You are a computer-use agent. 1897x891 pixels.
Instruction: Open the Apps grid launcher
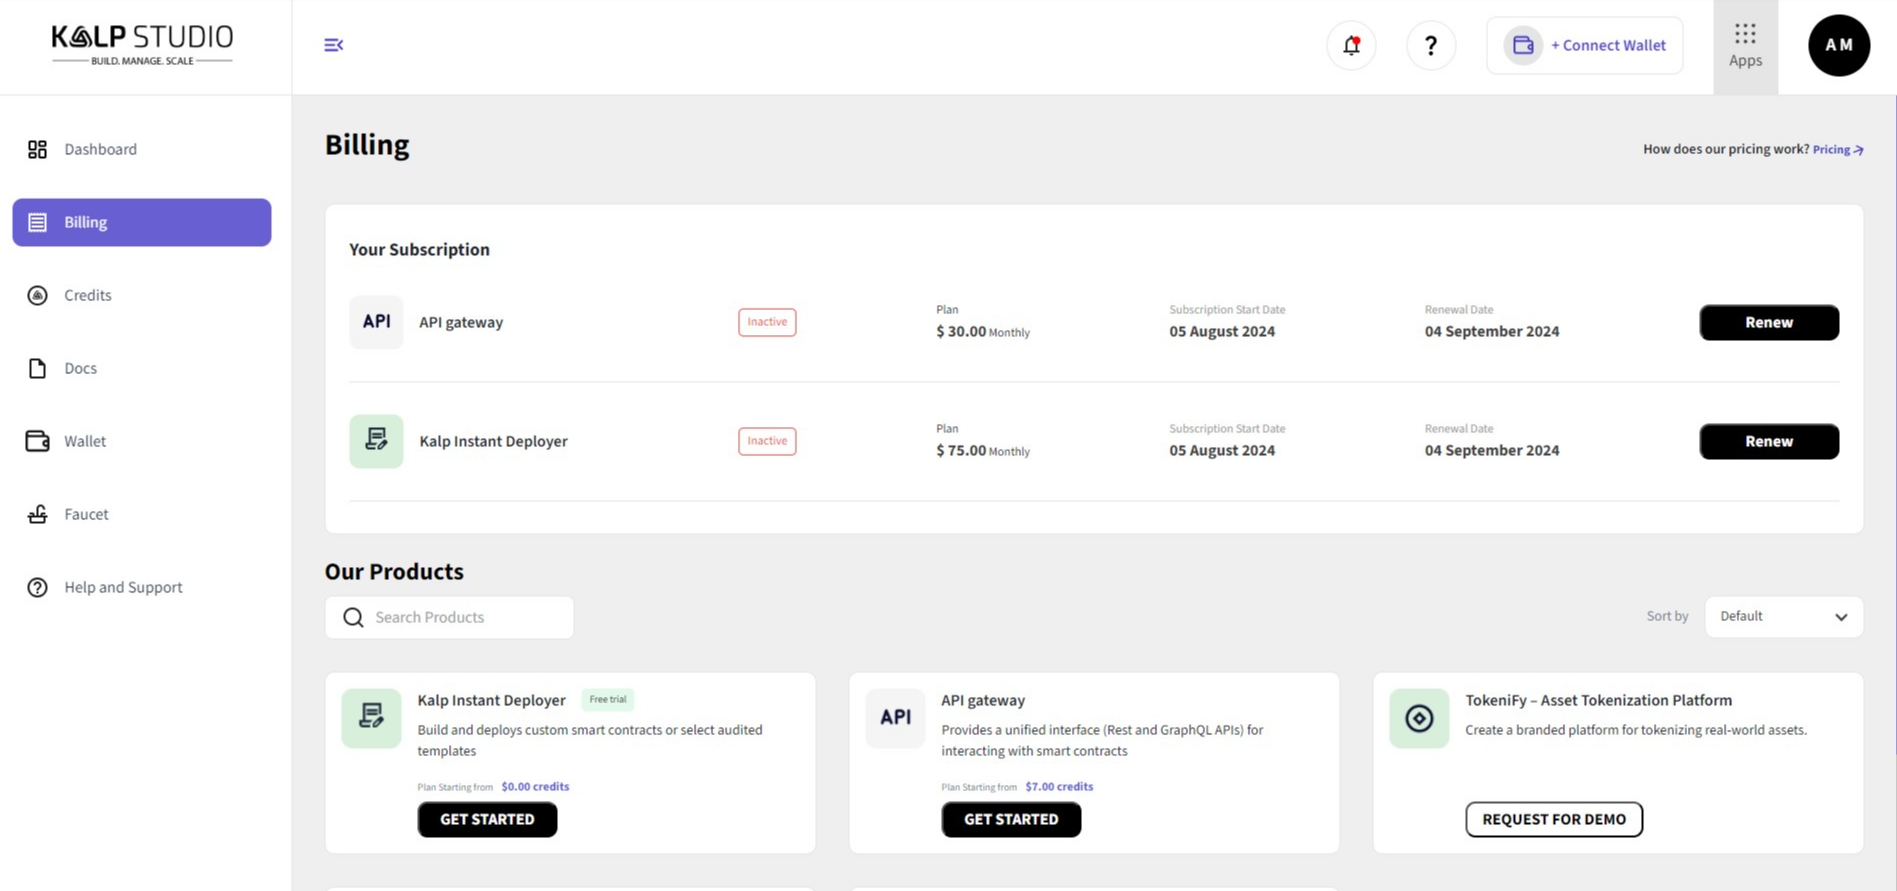(1745, 46)
